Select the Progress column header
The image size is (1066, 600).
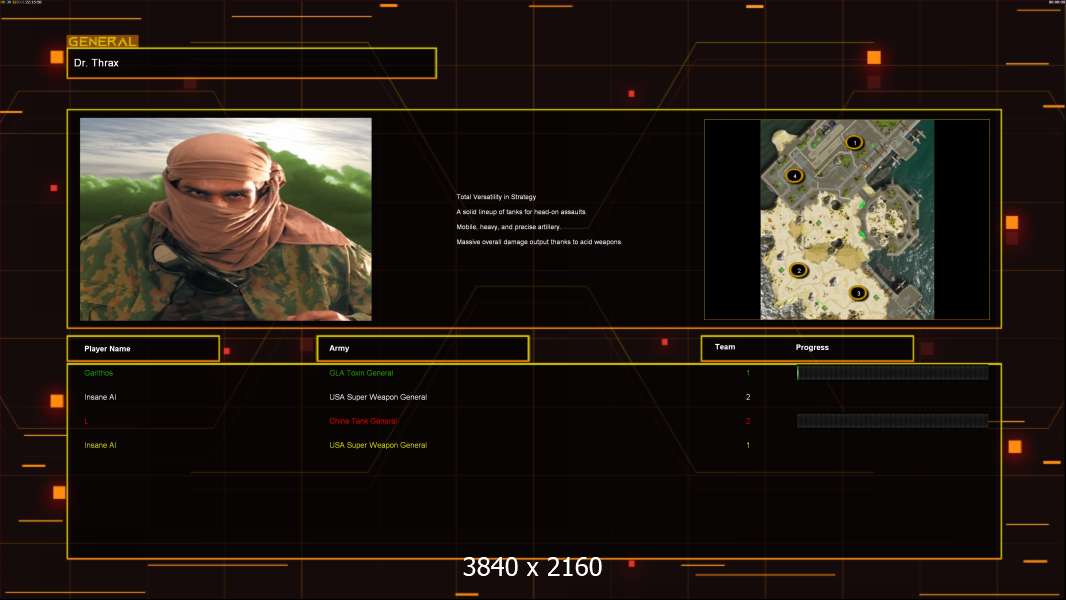point(812,347)
